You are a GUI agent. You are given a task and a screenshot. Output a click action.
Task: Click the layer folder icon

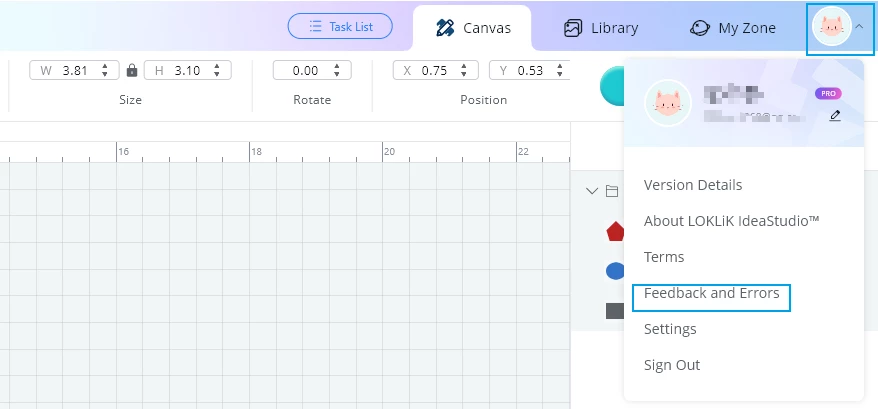612,191
